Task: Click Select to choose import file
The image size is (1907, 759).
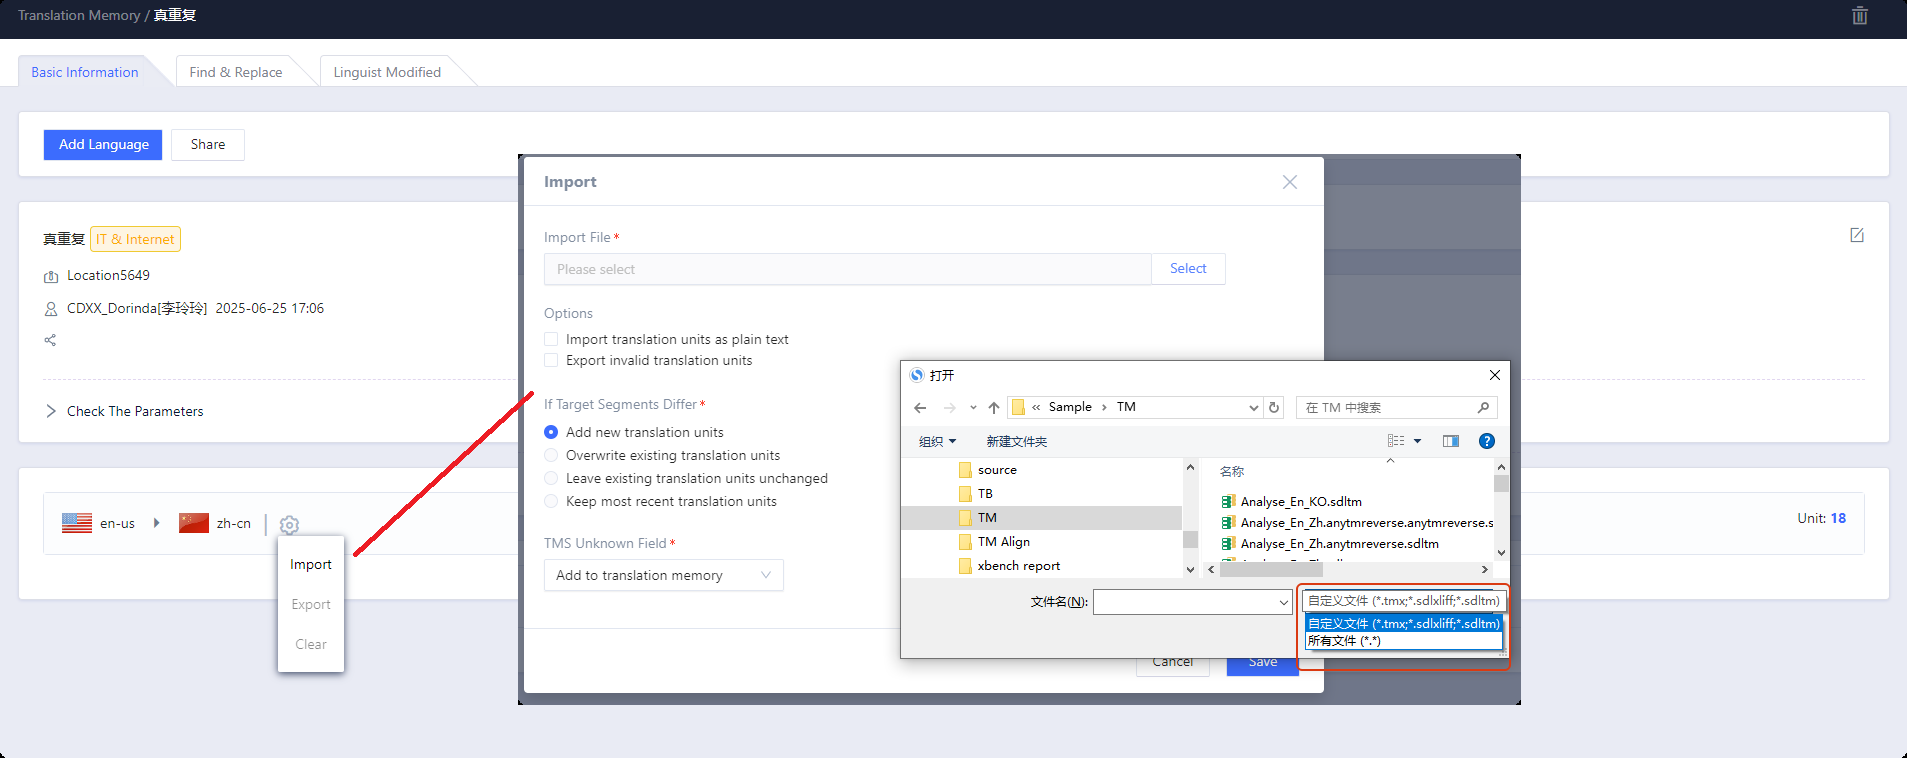Action: coord(1188,268)
